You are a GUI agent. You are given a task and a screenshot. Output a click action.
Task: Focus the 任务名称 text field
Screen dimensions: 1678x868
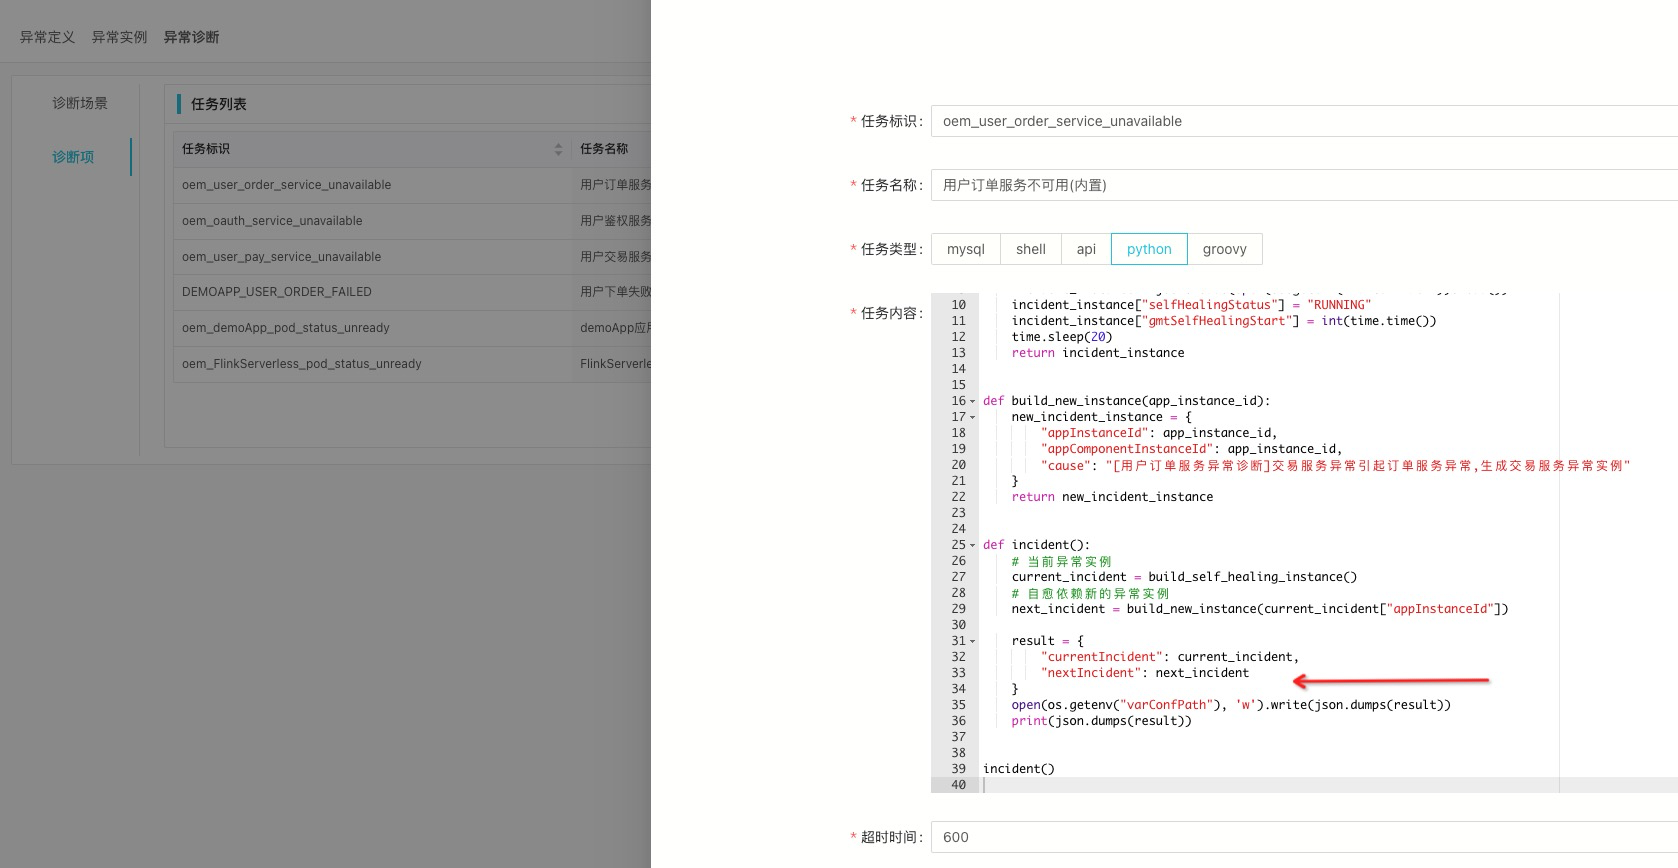click(1300, 185)
